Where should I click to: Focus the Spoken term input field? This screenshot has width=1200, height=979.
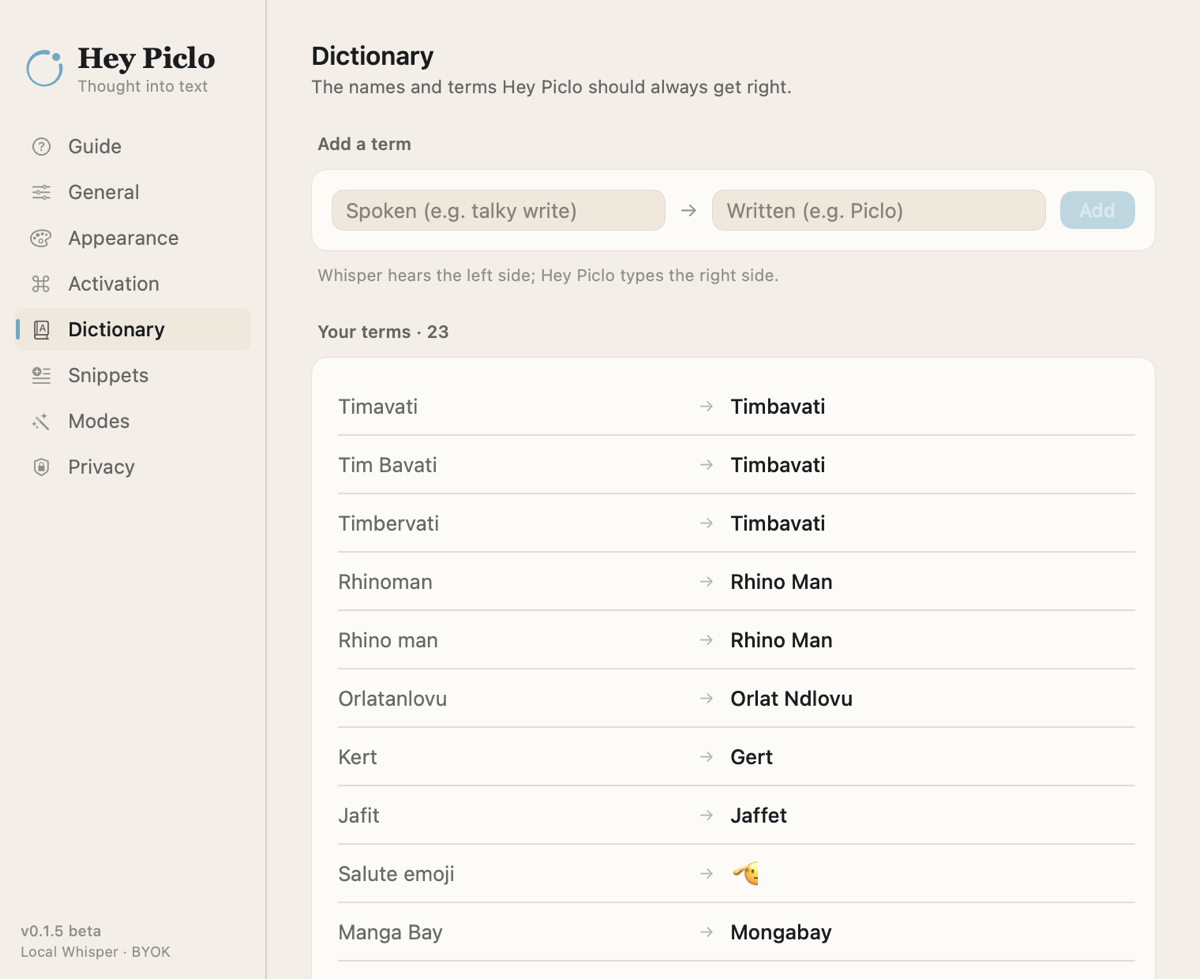tap(498, 211)
